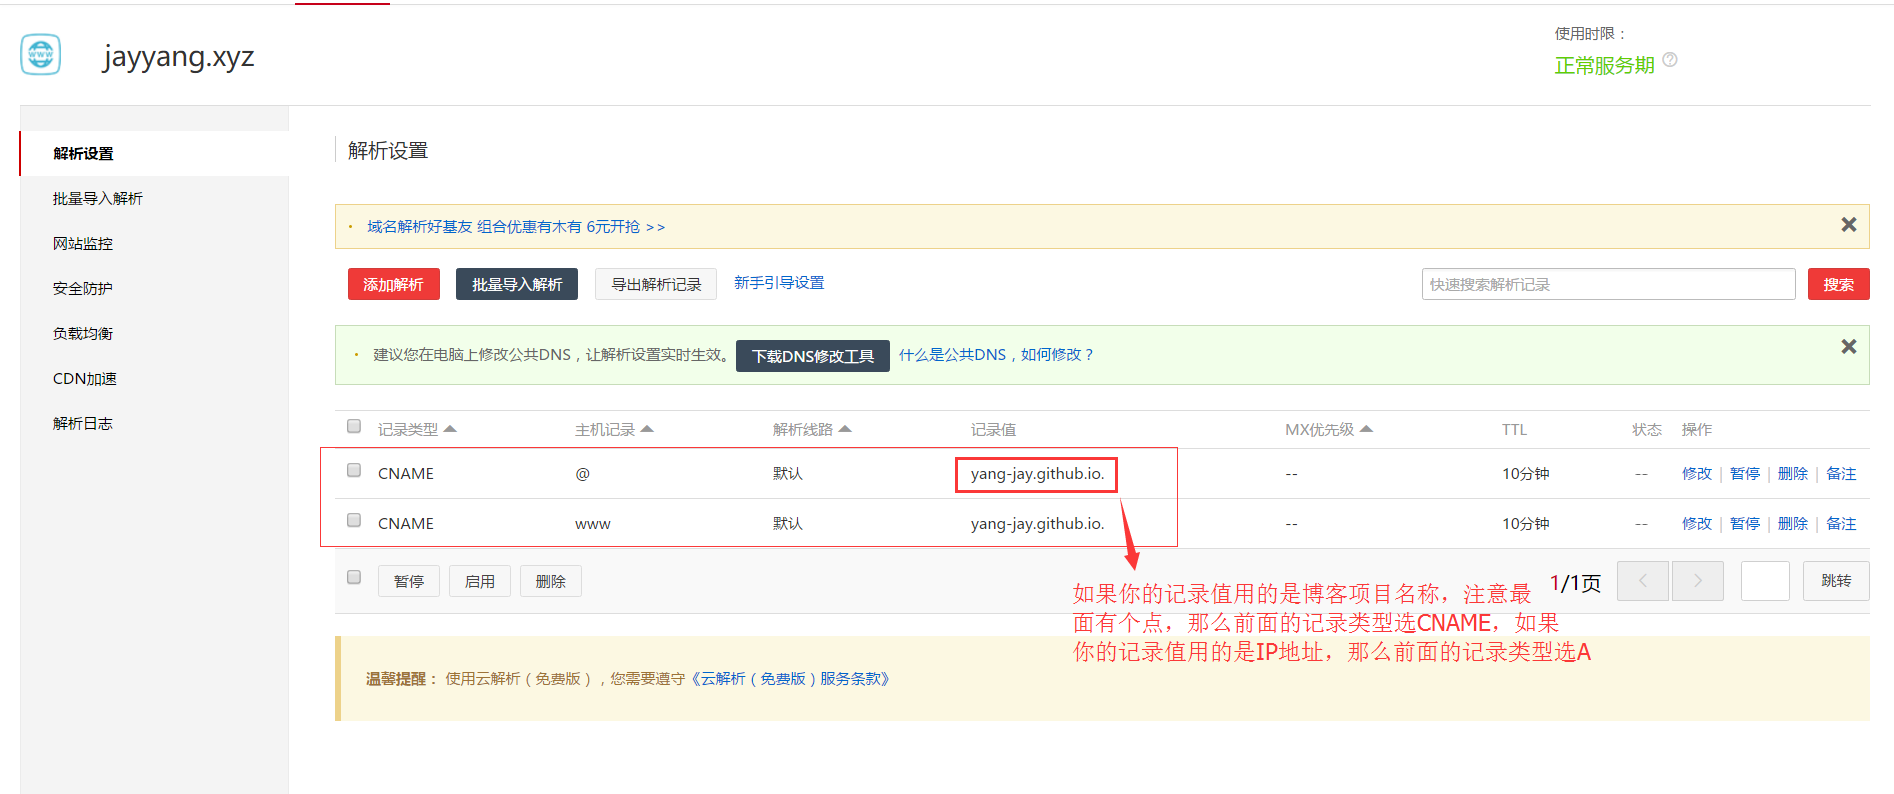Click the red 添加解析 button
Image resolution: width=1894 pixels, height=794 pixels.
coord(393,284)
